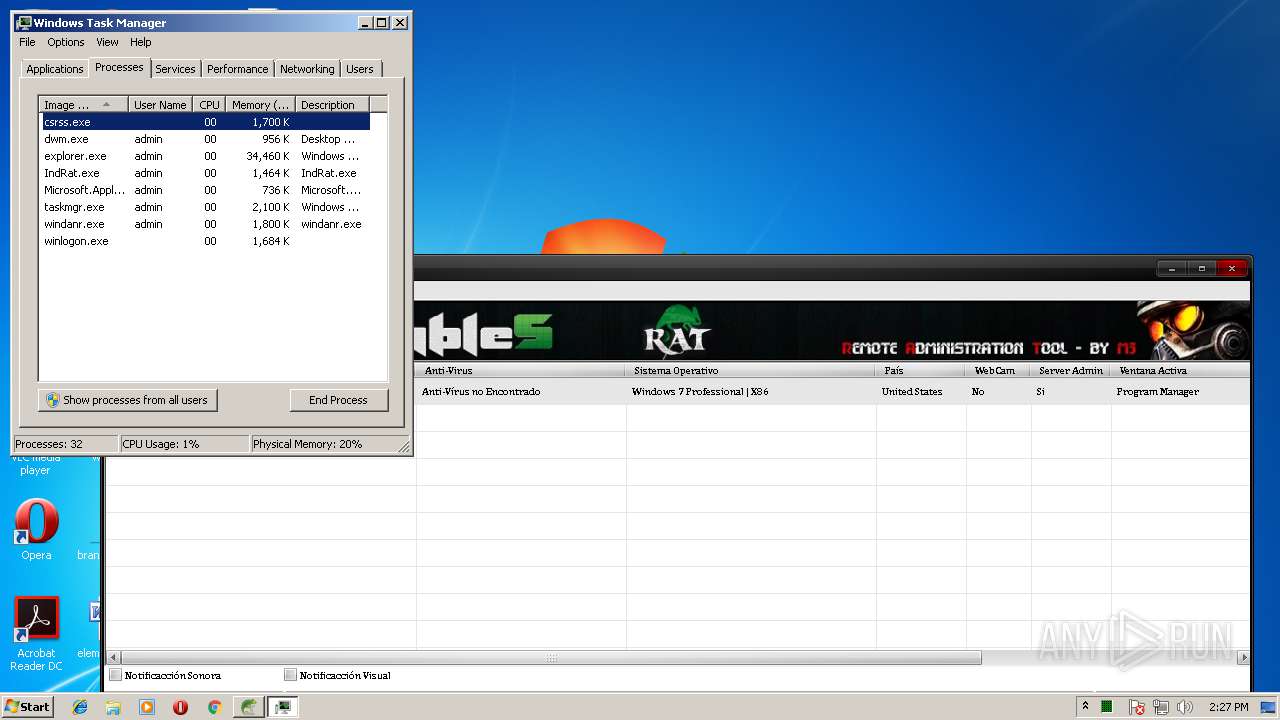Open the Options menu in Task Manager
The image size is (1280, 720).
(x=66, y=42)
